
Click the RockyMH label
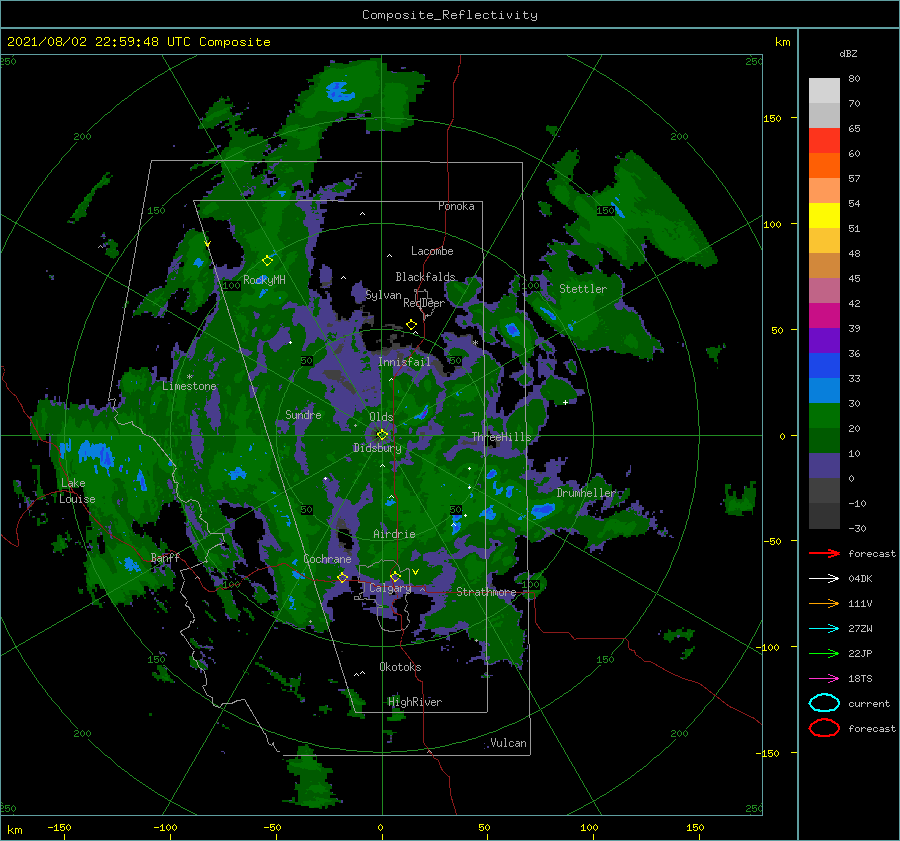click(x=264, y=280)
